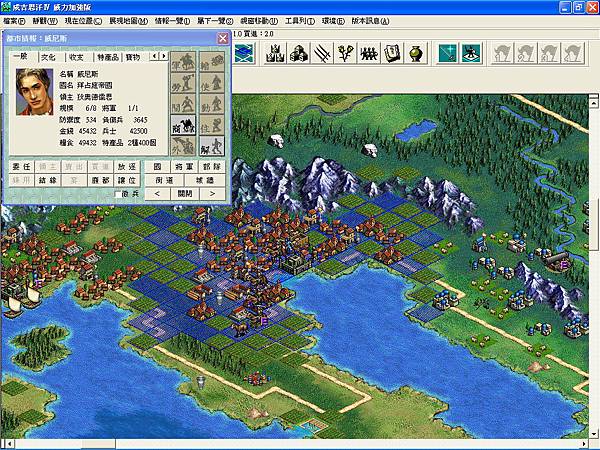Switch to the 寶物 tab
This screenshot has height=450, width=600.
(x=133, y=57)
